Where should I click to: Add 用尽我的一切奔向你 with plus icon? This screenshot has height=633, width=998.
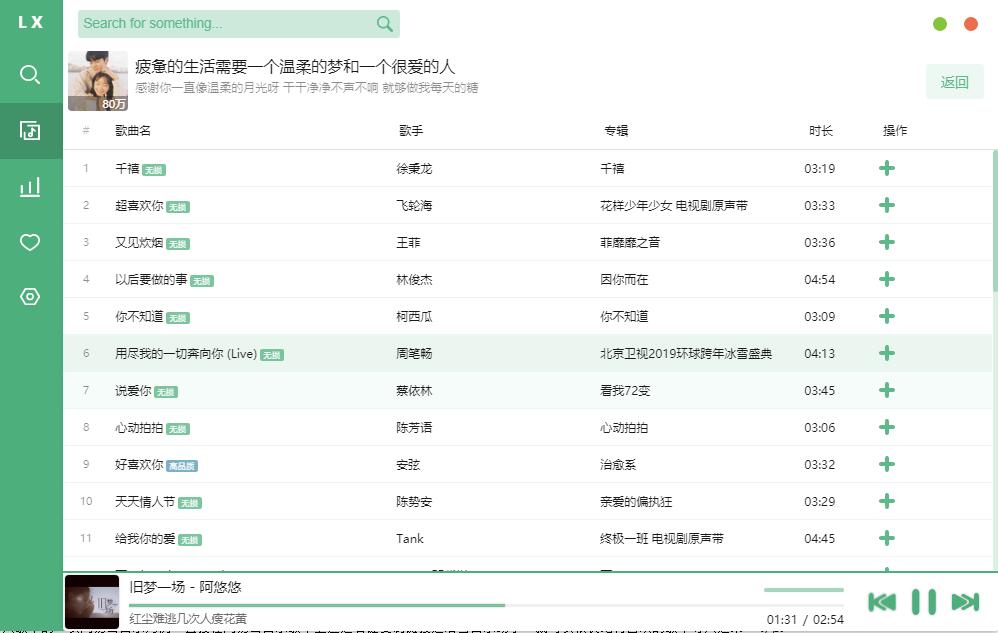887,353
